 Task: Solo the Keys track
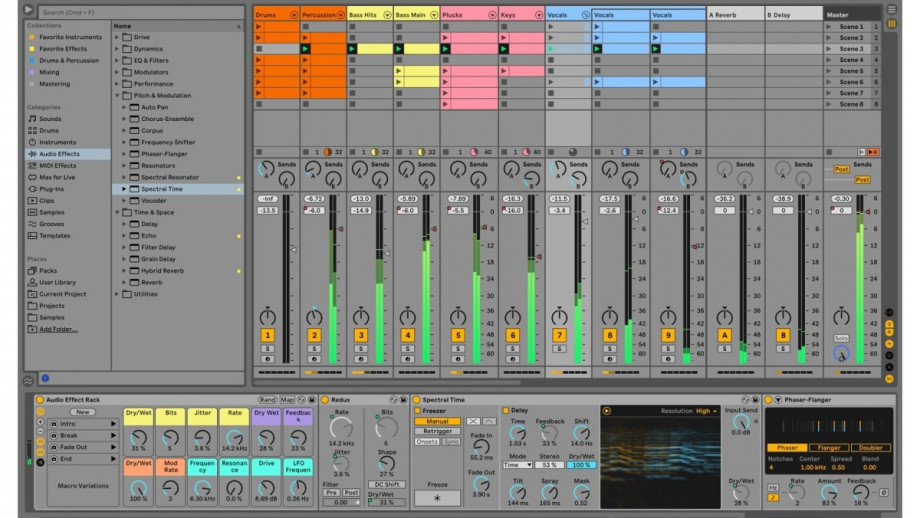tap(512, 348)
